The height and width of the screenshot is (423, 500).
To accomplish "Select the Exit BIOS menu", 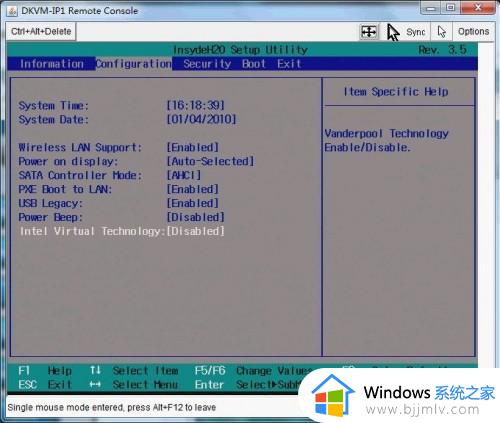I will (289, 64).
